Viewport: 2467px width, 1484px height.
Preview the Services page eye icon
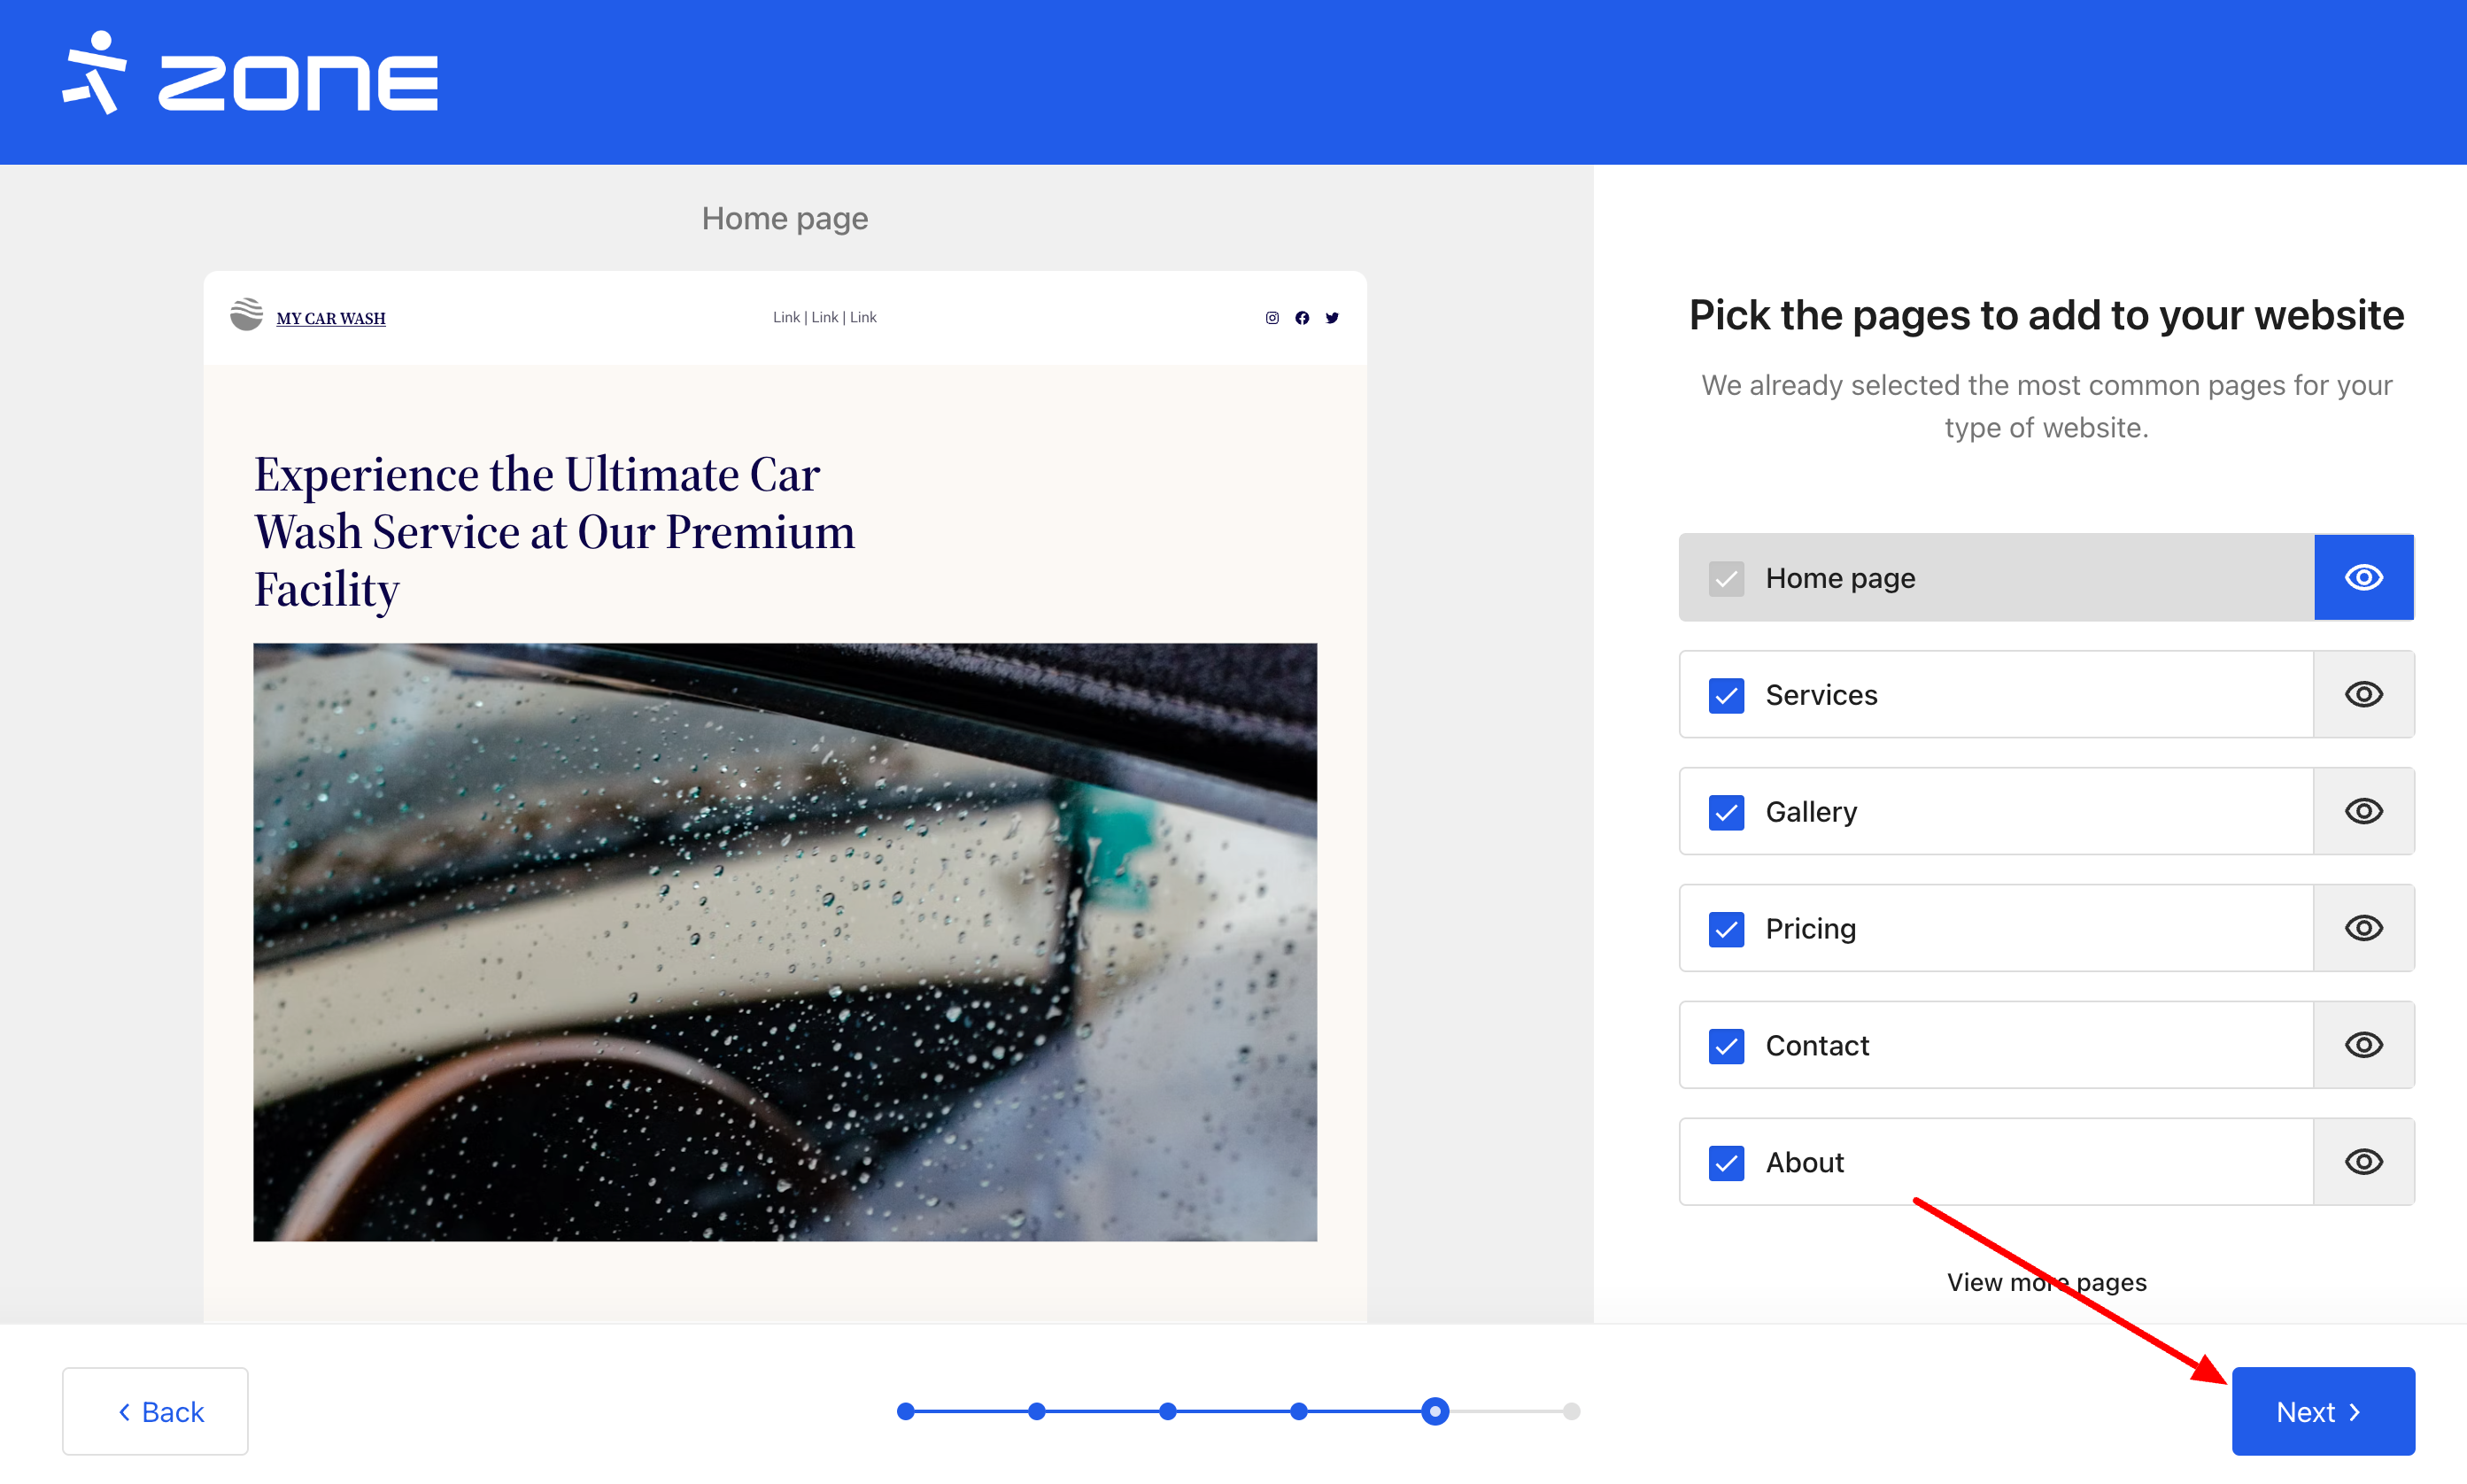click(x=2363, y=695)
